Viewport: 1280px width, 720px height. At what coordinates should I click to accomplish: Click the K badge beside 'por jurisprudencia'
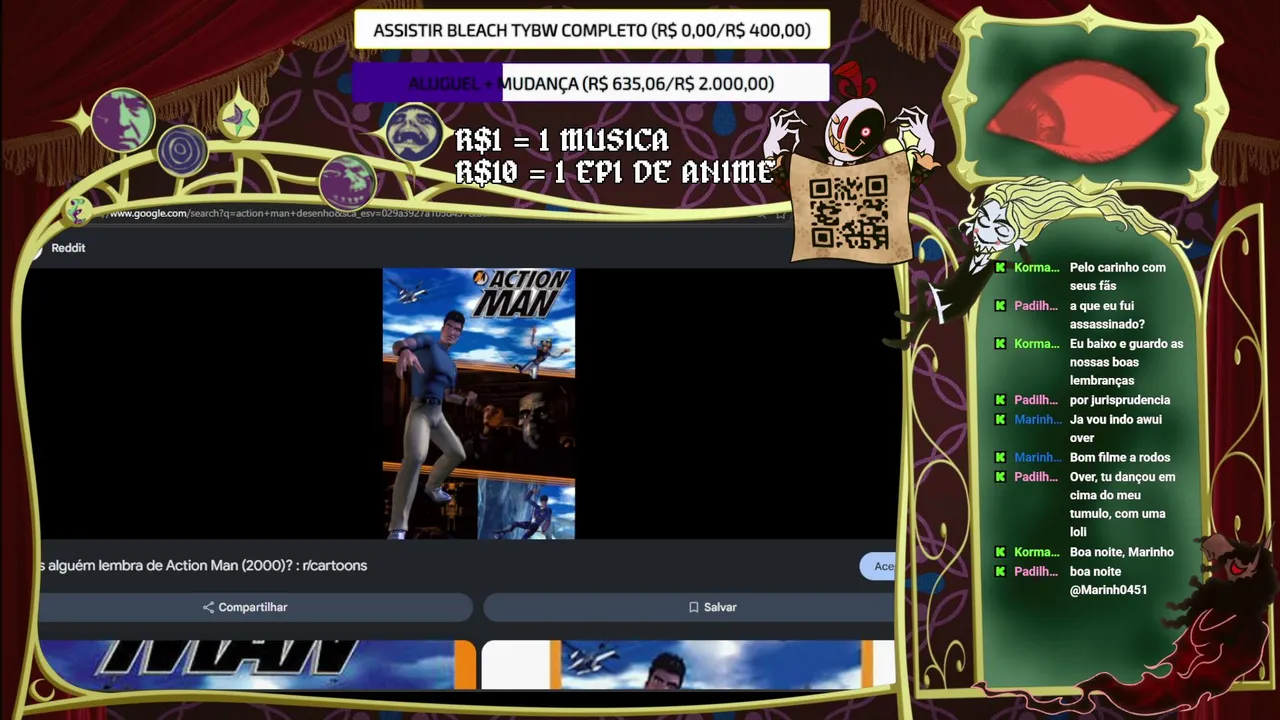click(1000, 400)
